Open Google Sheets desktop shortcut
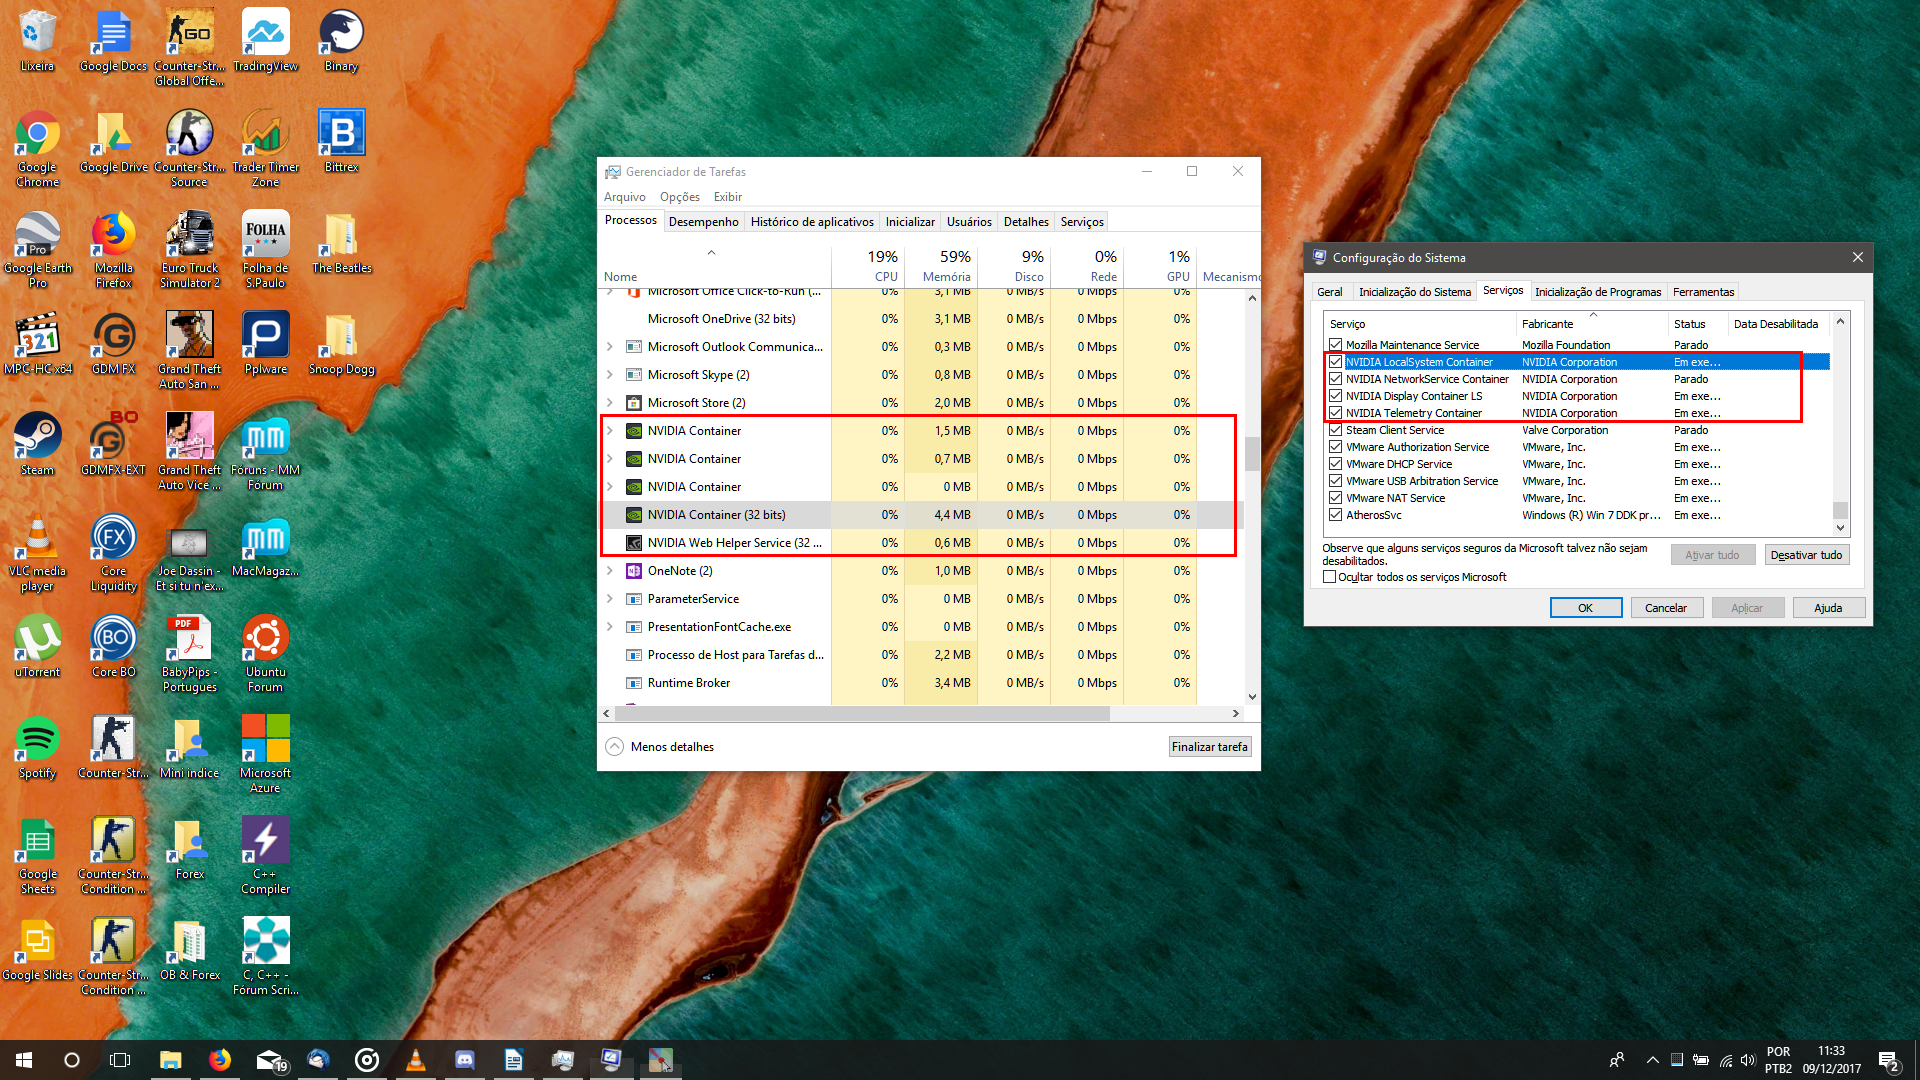Image resolution: width=1920 pixels, height=1080 pixels. pyautogui.click(x=38, y=855)
